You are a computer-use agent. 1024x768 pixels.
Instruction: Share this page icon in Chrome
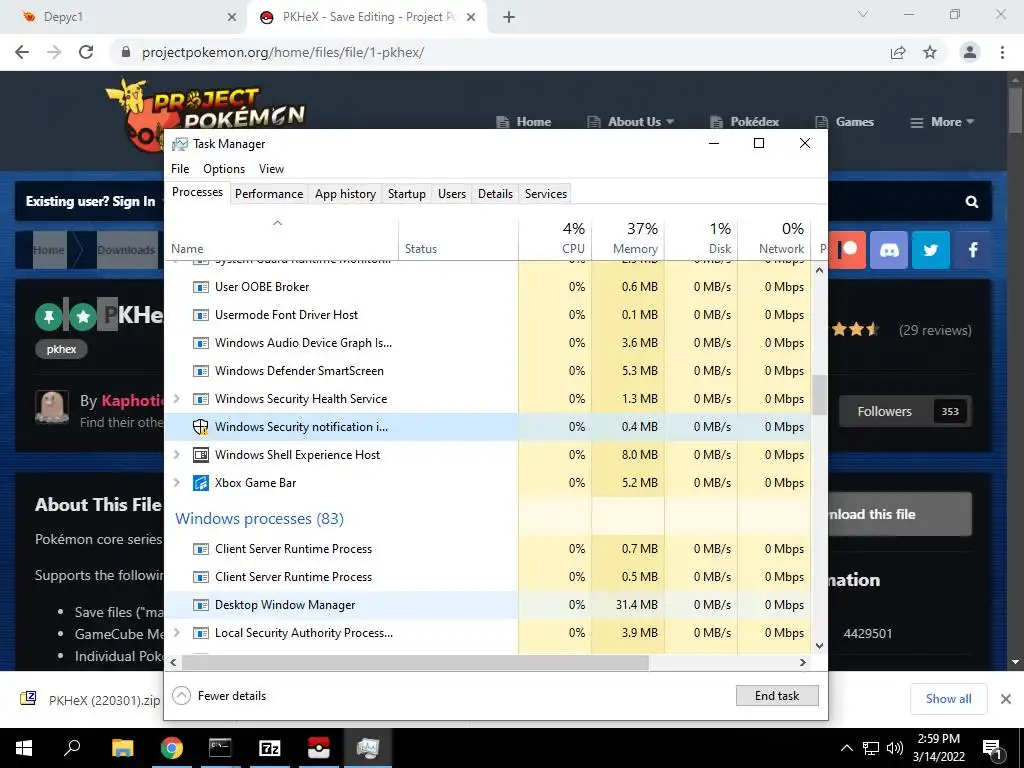pos(898,52)
